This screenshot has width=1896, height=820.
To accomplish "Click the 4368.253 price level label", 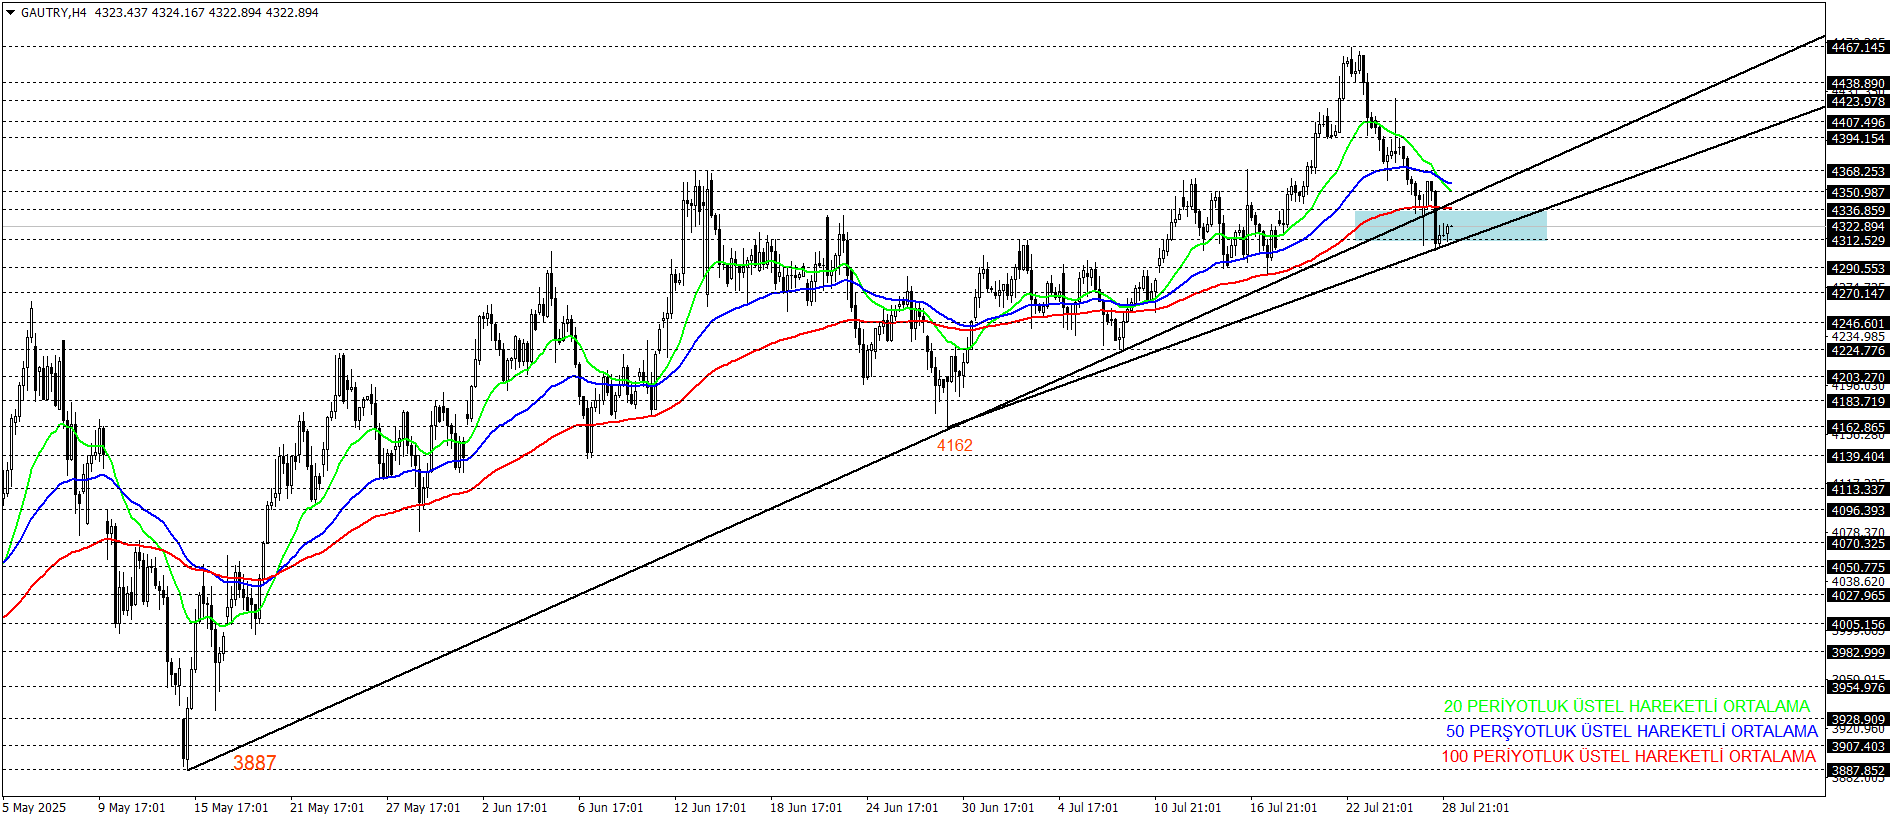I will pyautogui.click(x=1858, y=172).
